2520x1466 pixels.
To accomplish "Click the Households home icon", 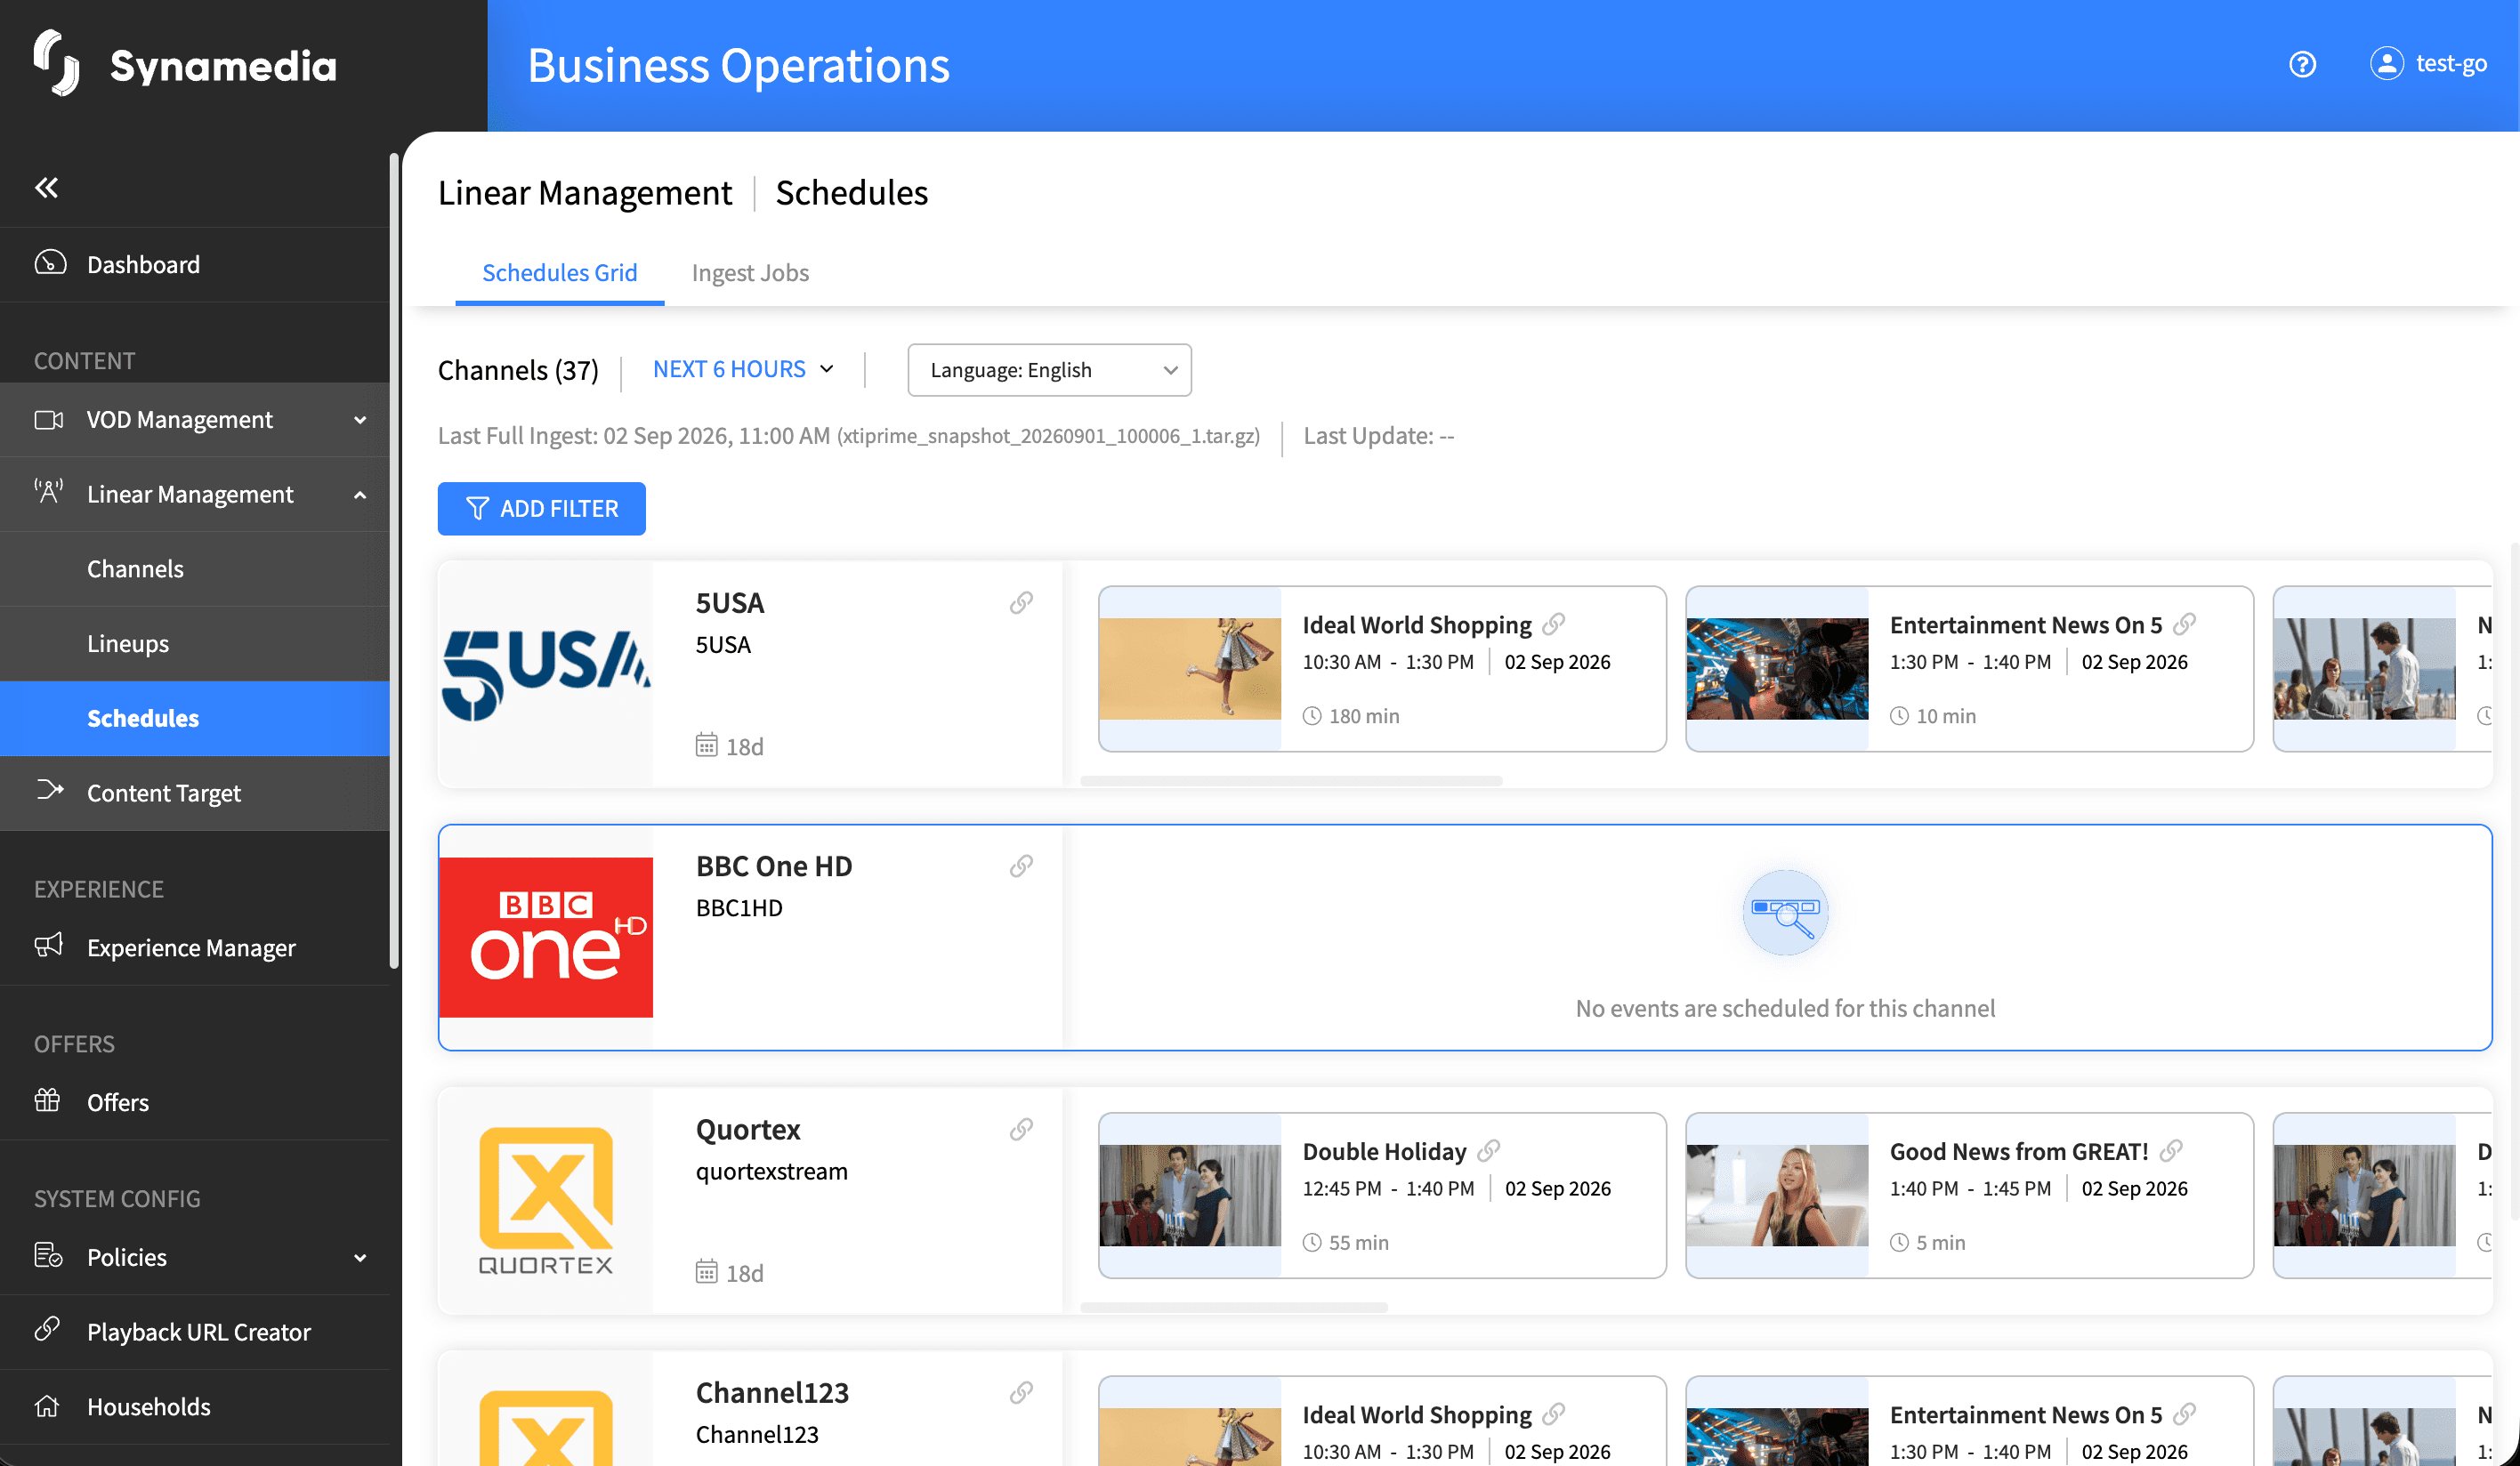I will coord(47,1406).
